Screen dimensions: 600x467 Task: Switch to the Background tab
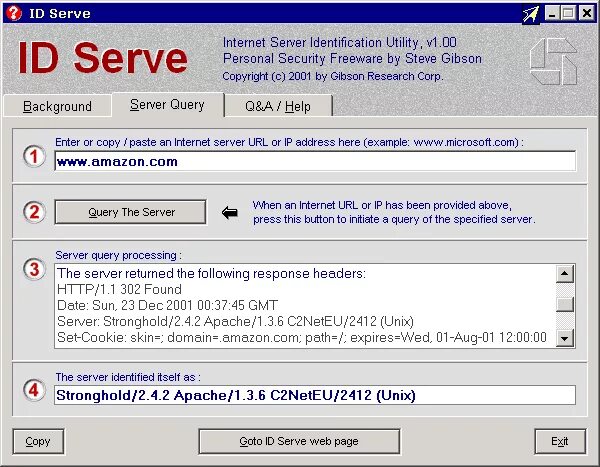57,106
